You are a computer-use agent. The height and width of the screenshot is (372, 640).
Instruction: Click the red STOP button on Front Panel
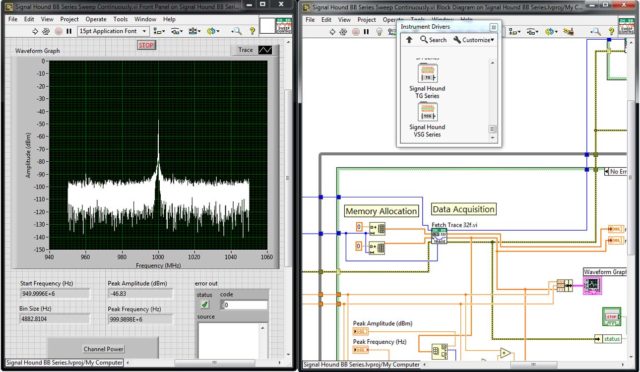[x=146, y=45]
